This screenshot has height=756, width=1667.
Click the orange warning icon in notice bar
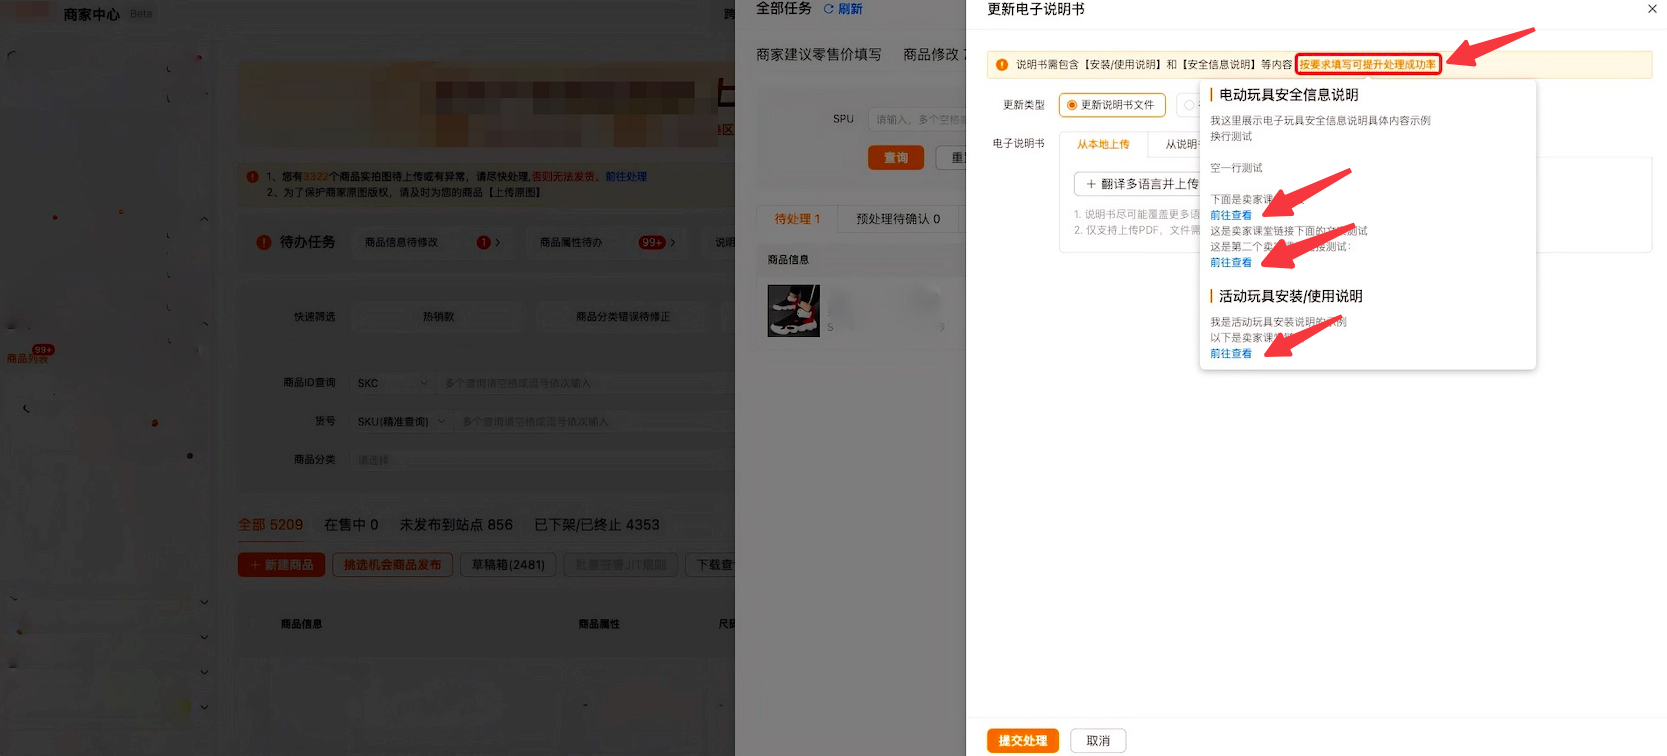coord(1002,65)
